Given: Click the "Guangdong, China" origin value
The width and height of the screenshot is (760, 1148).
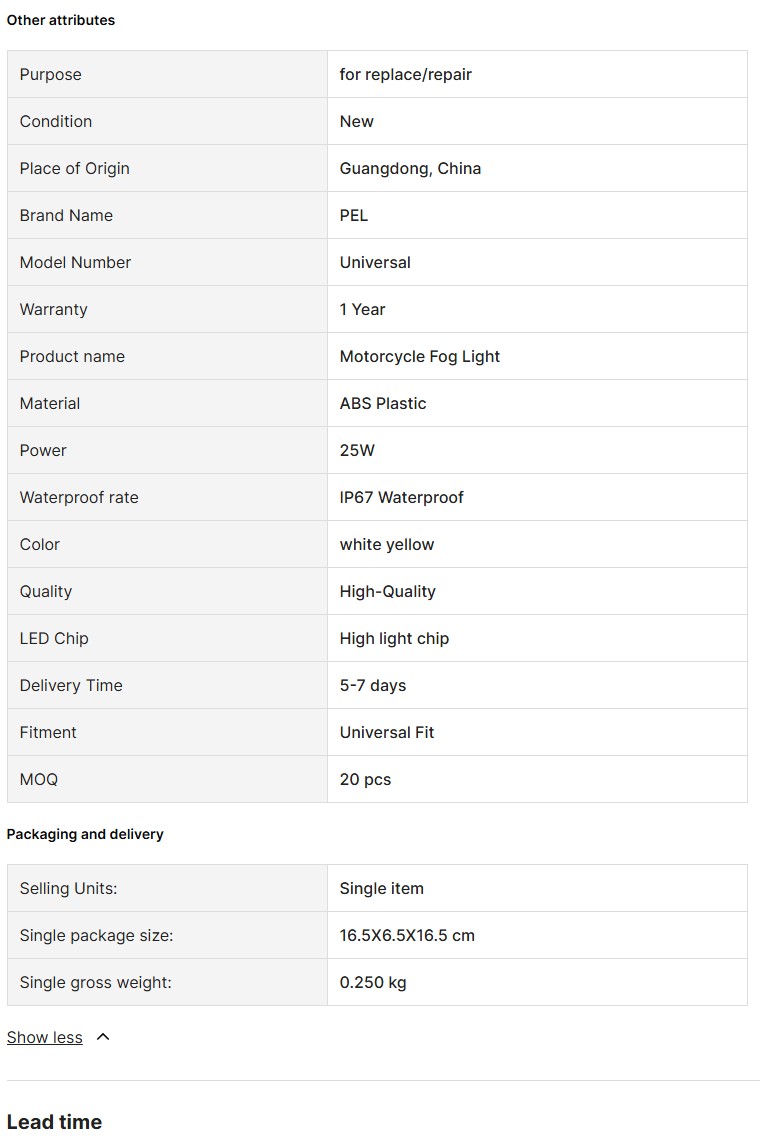Looking at the screenshot, I should [x=410, y=169].
